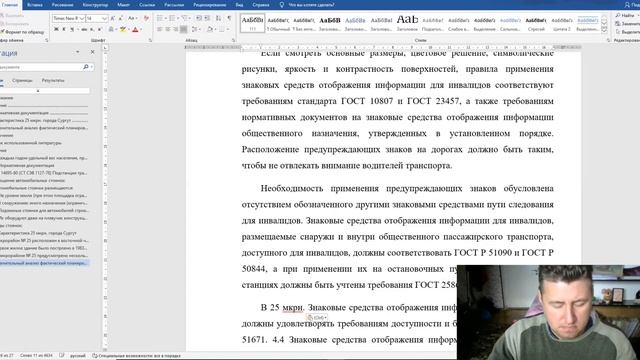Increase the font size

point(113,18)
